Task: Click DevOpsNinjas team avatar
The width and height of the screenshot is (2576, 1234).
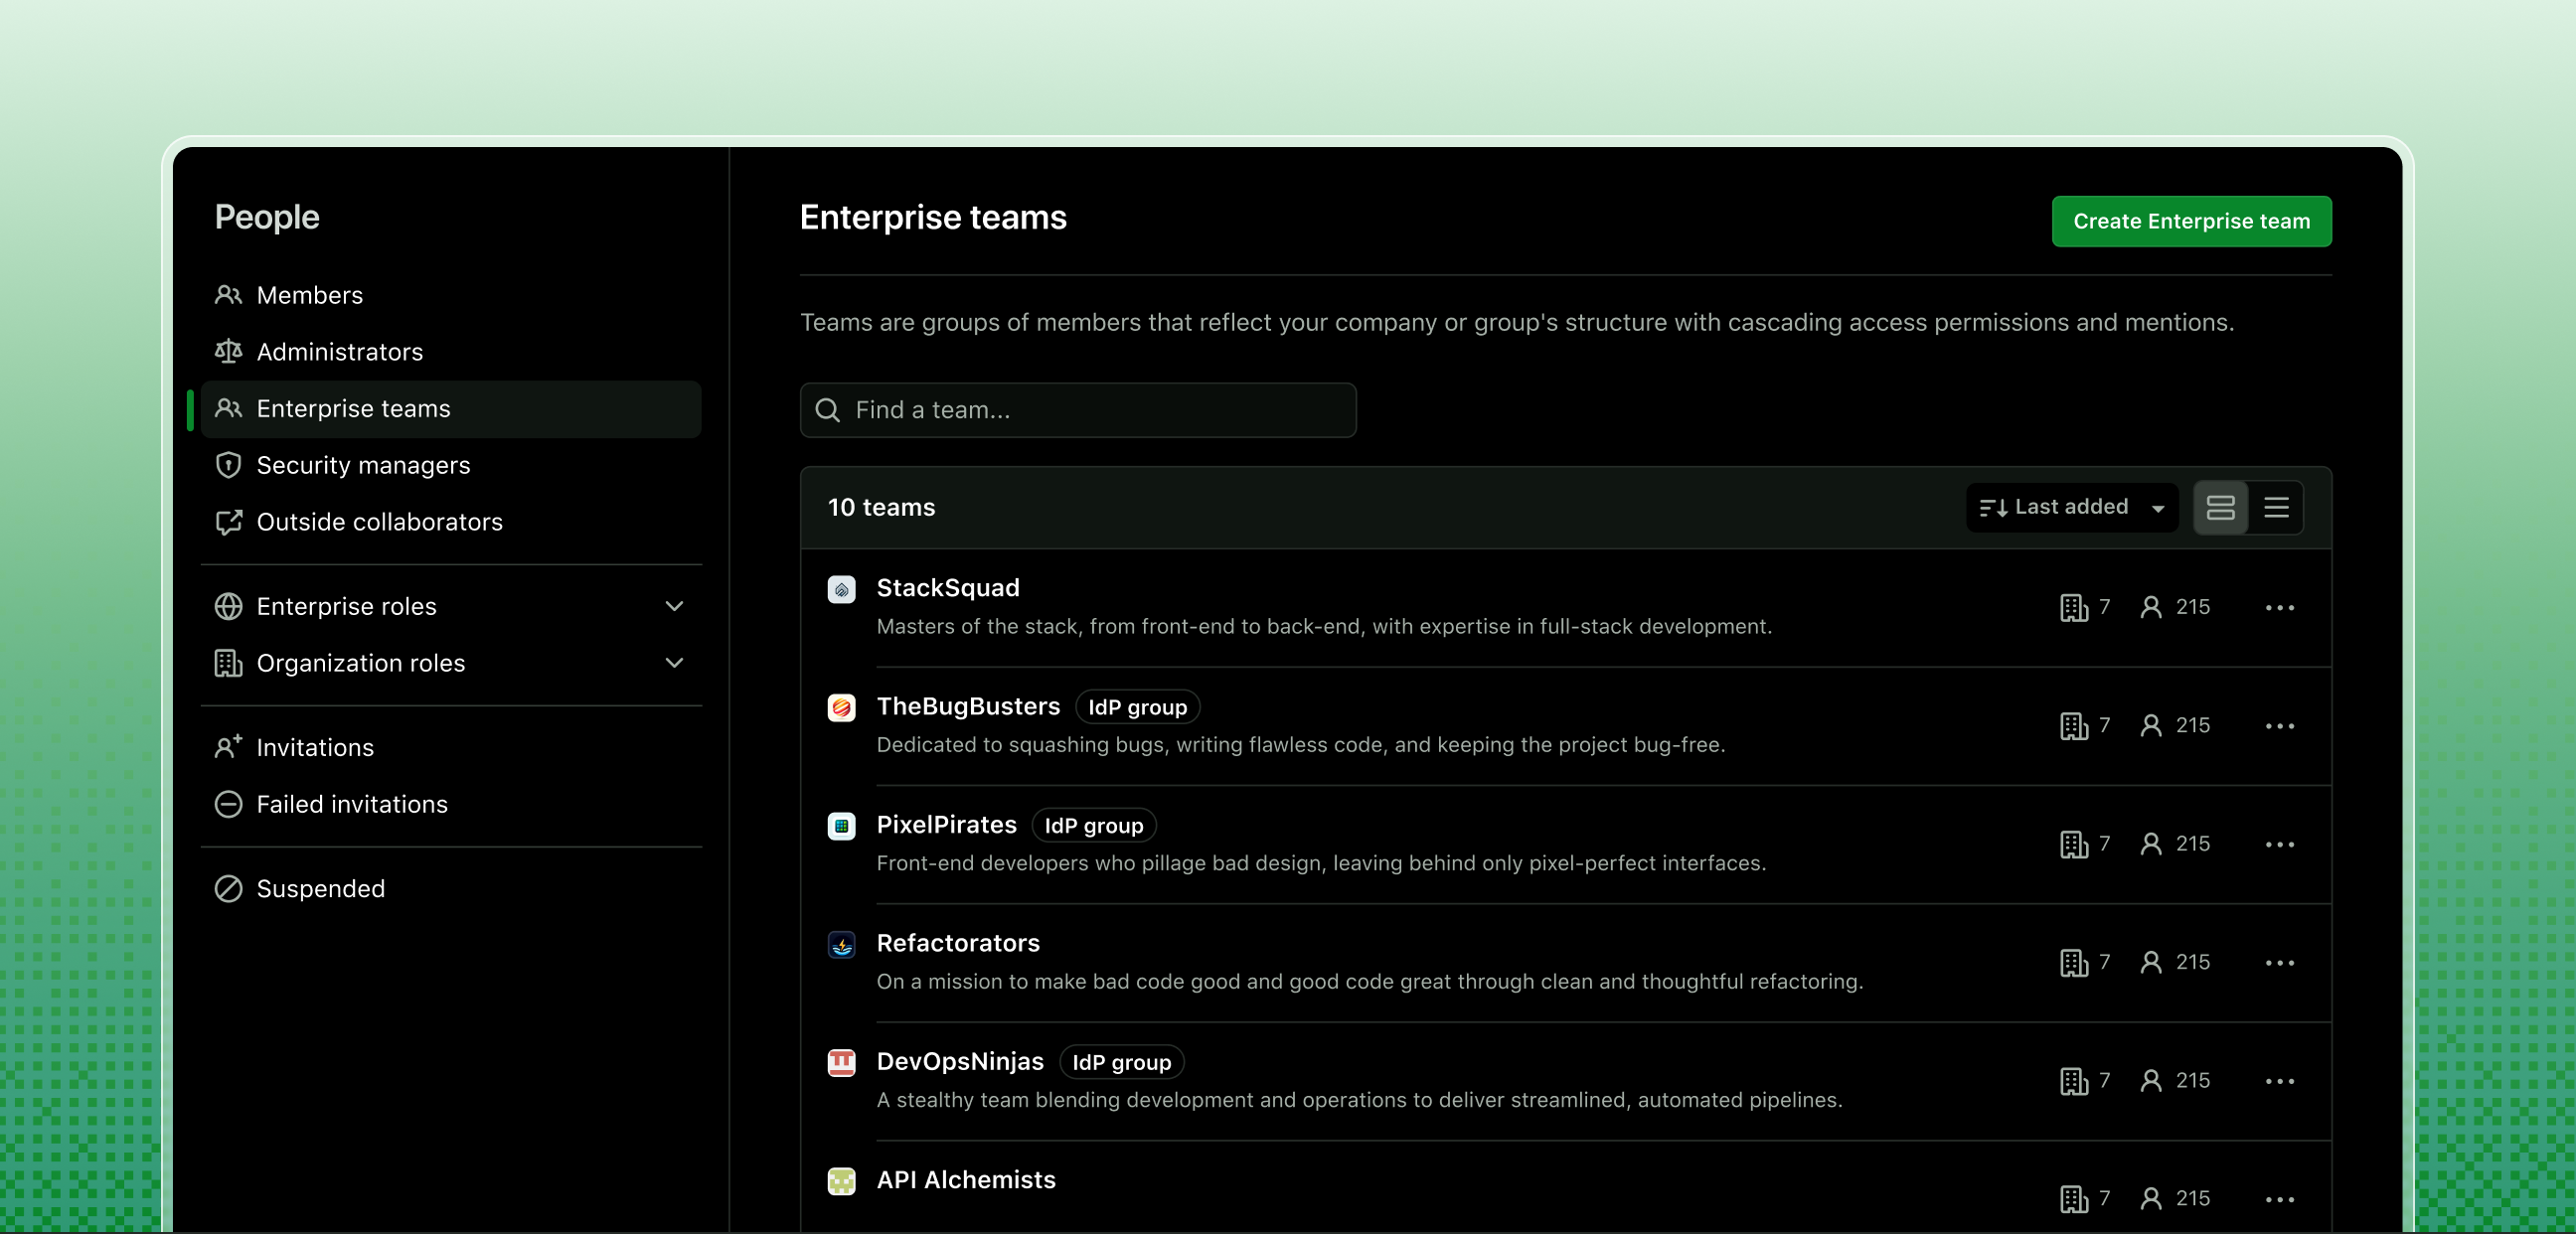Action: tap(841, 1062)
